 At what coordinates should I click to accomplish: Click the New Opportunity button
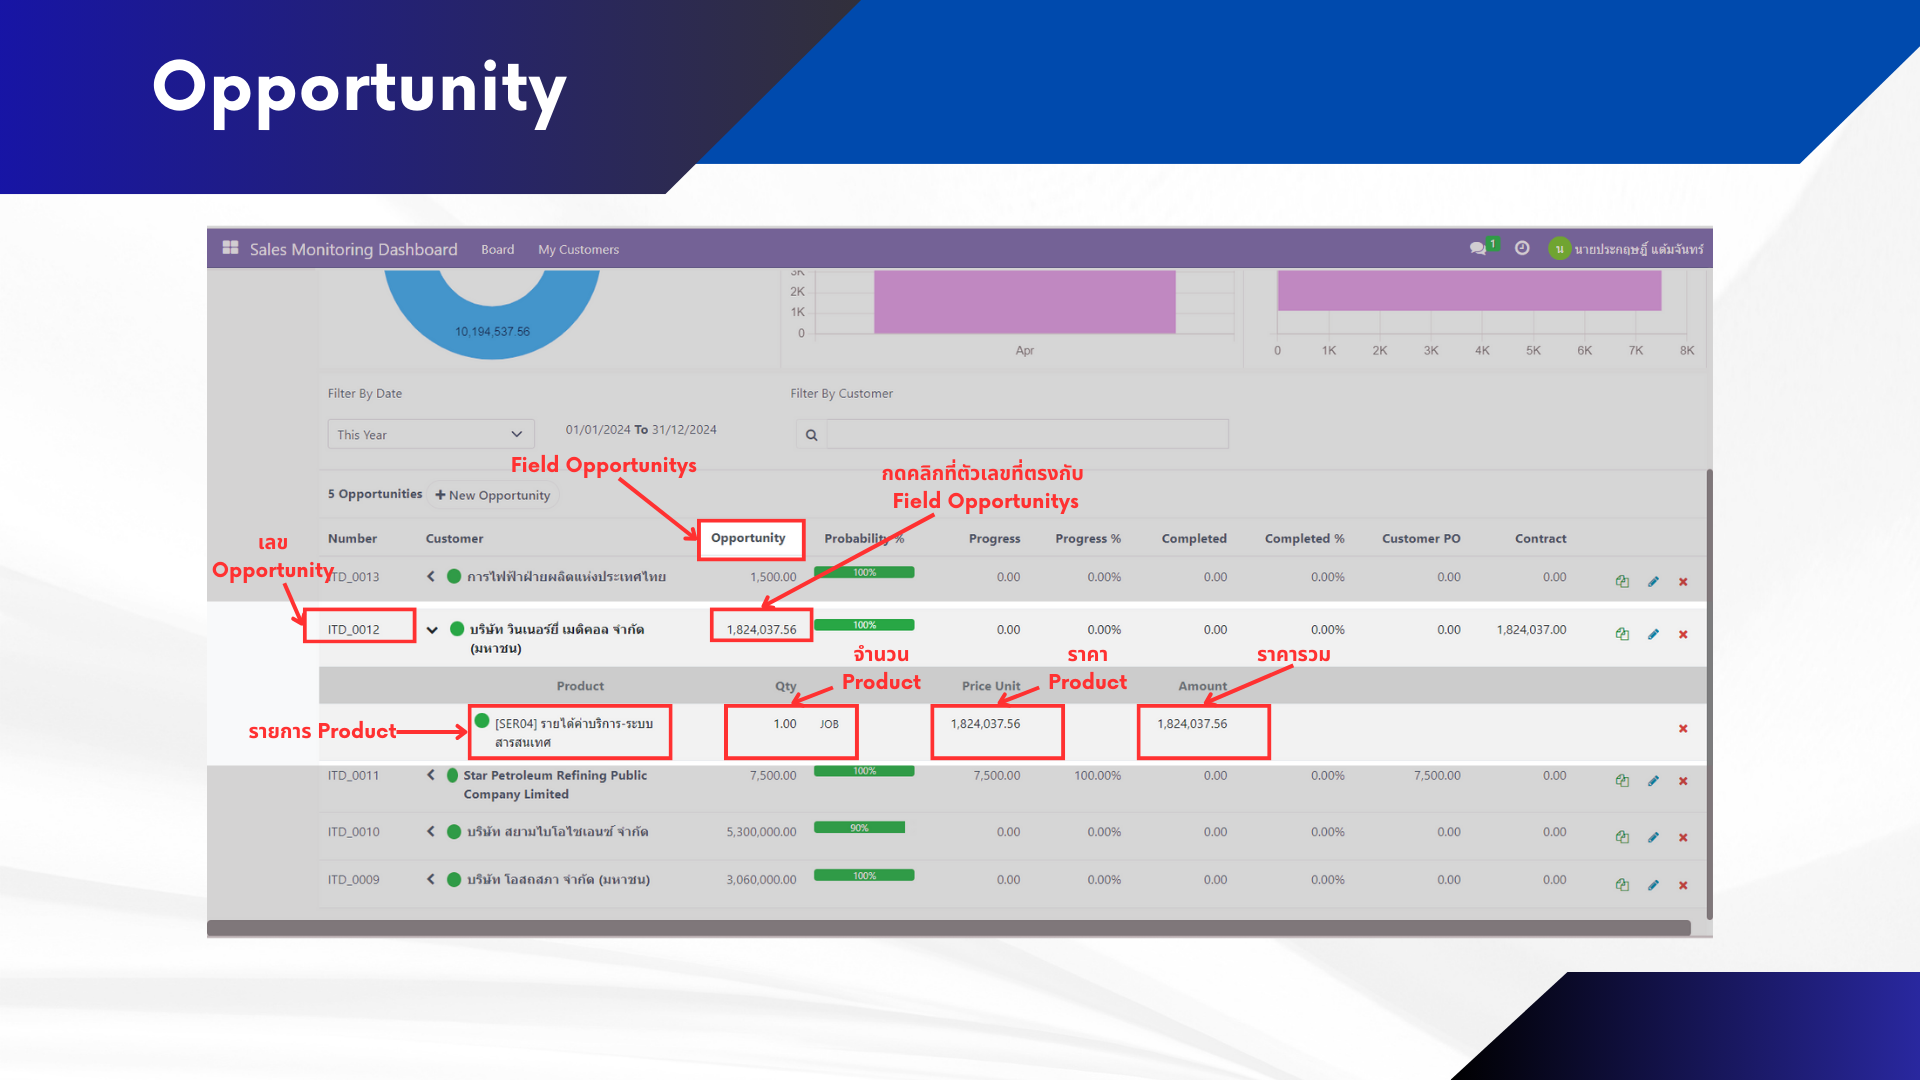pyautogui.click(x=493, y=495)
